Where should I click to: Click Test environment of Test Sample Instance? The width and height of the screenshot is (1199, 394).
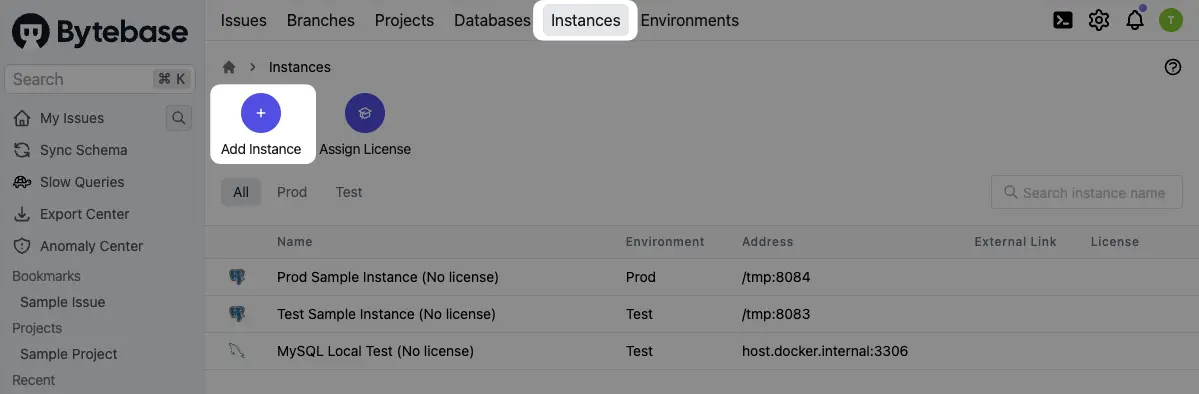pos(639,314)
